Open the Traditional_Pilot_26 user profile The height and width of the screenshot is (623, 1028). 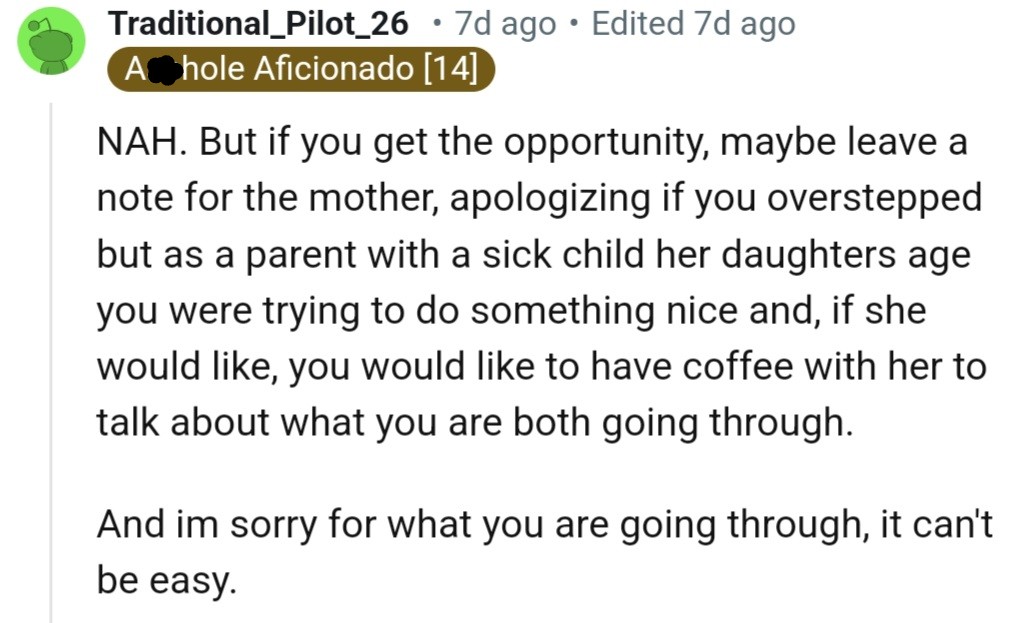(x=258, y=24)
